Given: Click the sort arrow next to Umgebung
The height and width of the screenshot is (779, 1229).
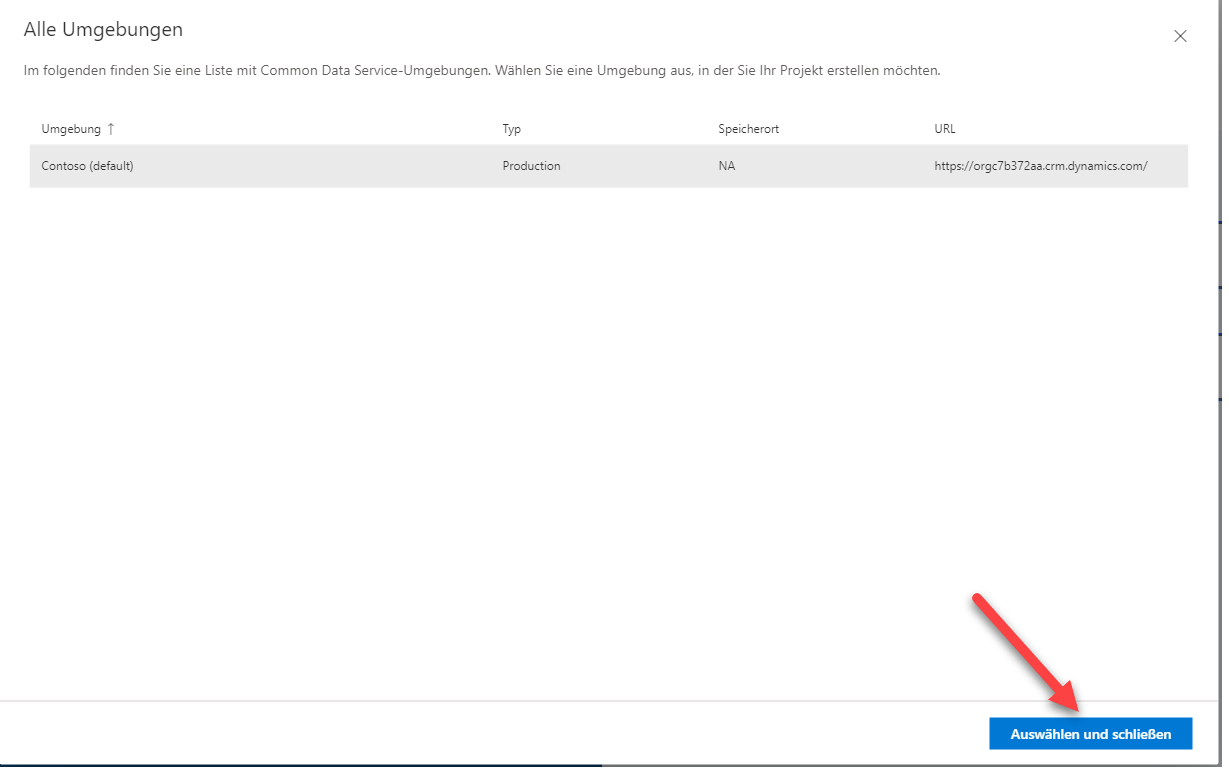Looking at the screenshot, I should (111, 129).
